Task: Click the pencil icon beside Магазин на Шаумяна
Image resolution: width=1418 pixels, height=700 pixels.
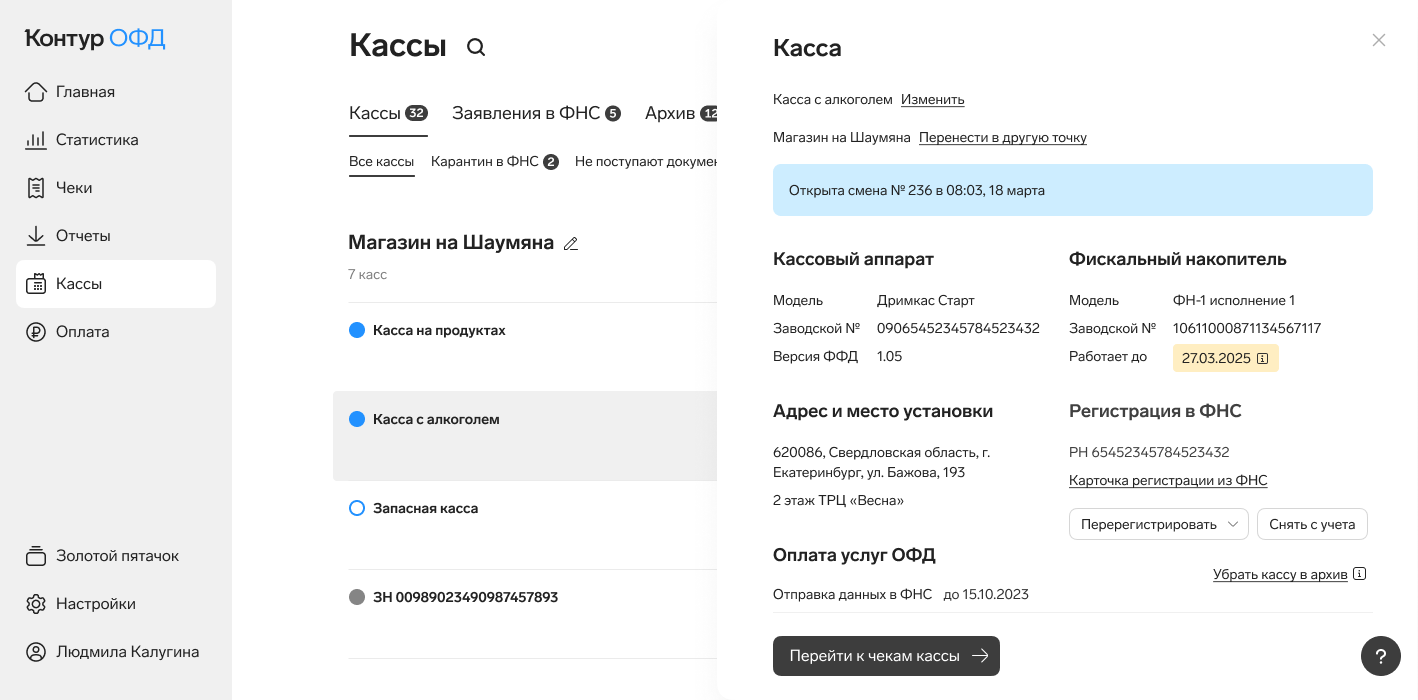Action: coord(571,243)
